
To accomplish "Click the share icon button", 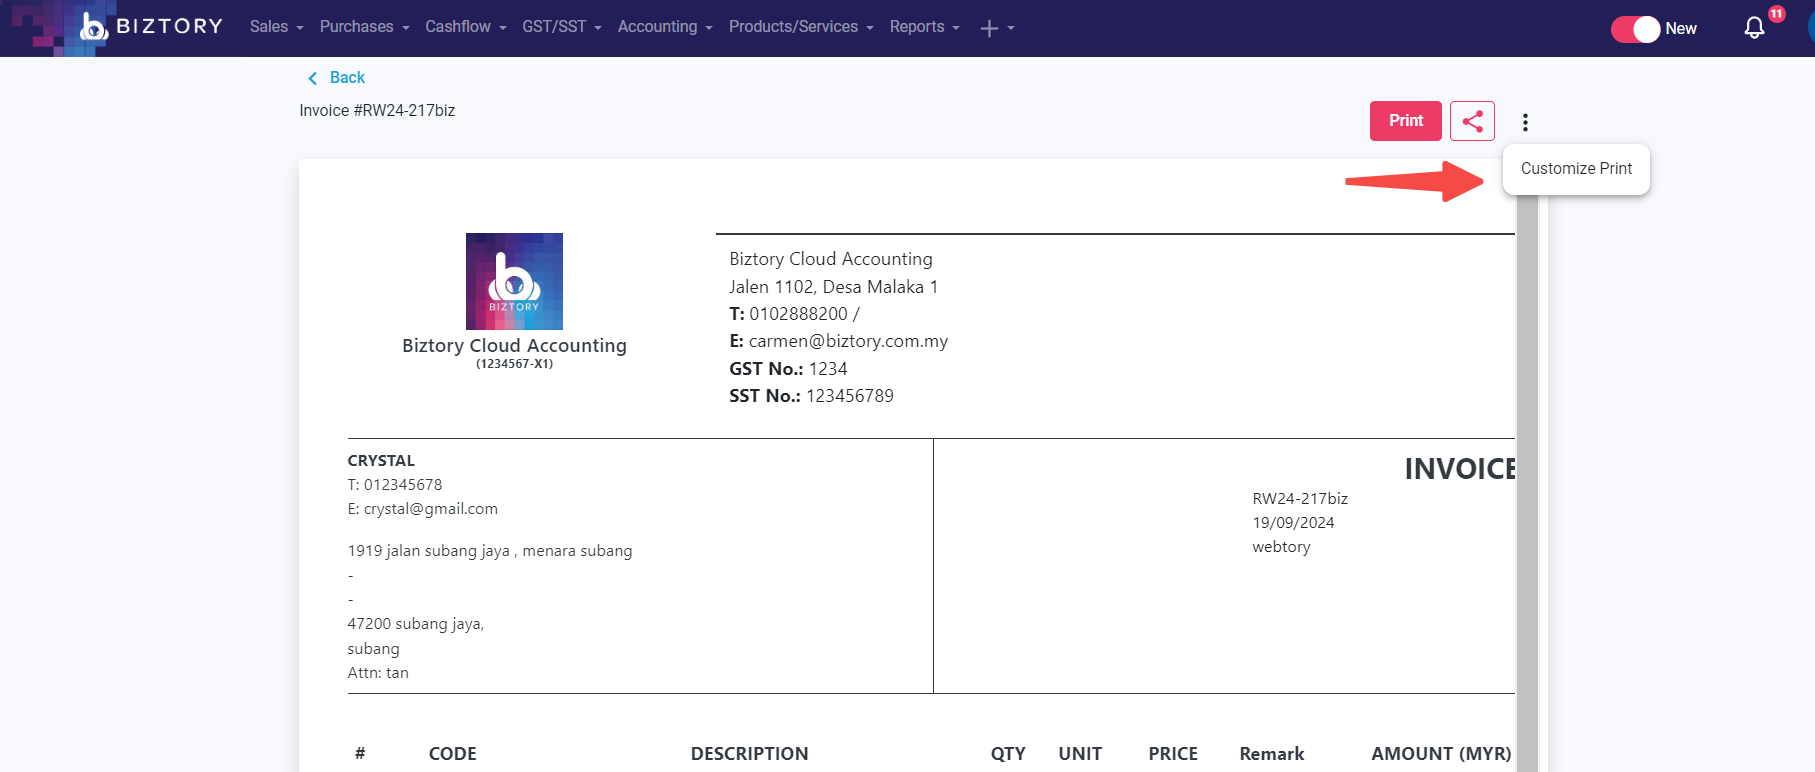I will [x=1472, y=121].
